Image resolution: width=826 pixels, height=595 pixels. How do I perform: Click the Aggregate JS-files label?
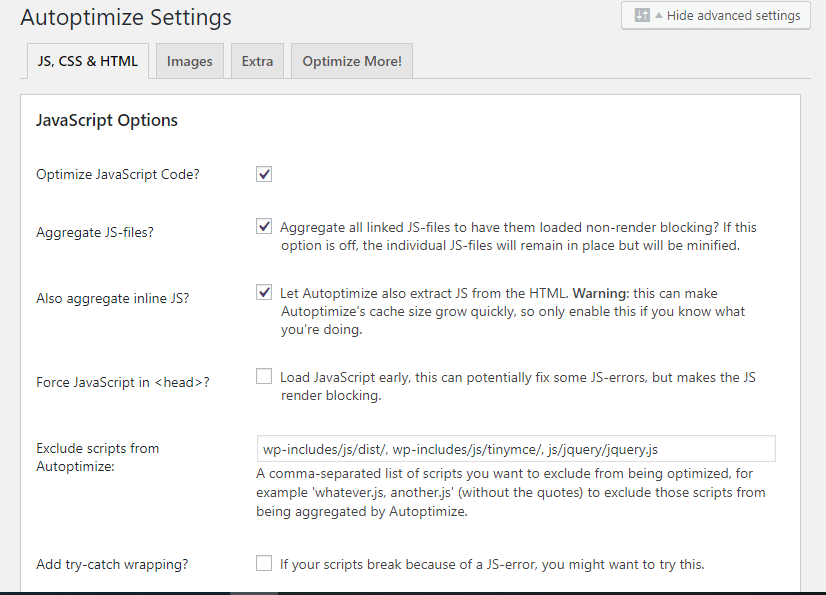point(96,232)
